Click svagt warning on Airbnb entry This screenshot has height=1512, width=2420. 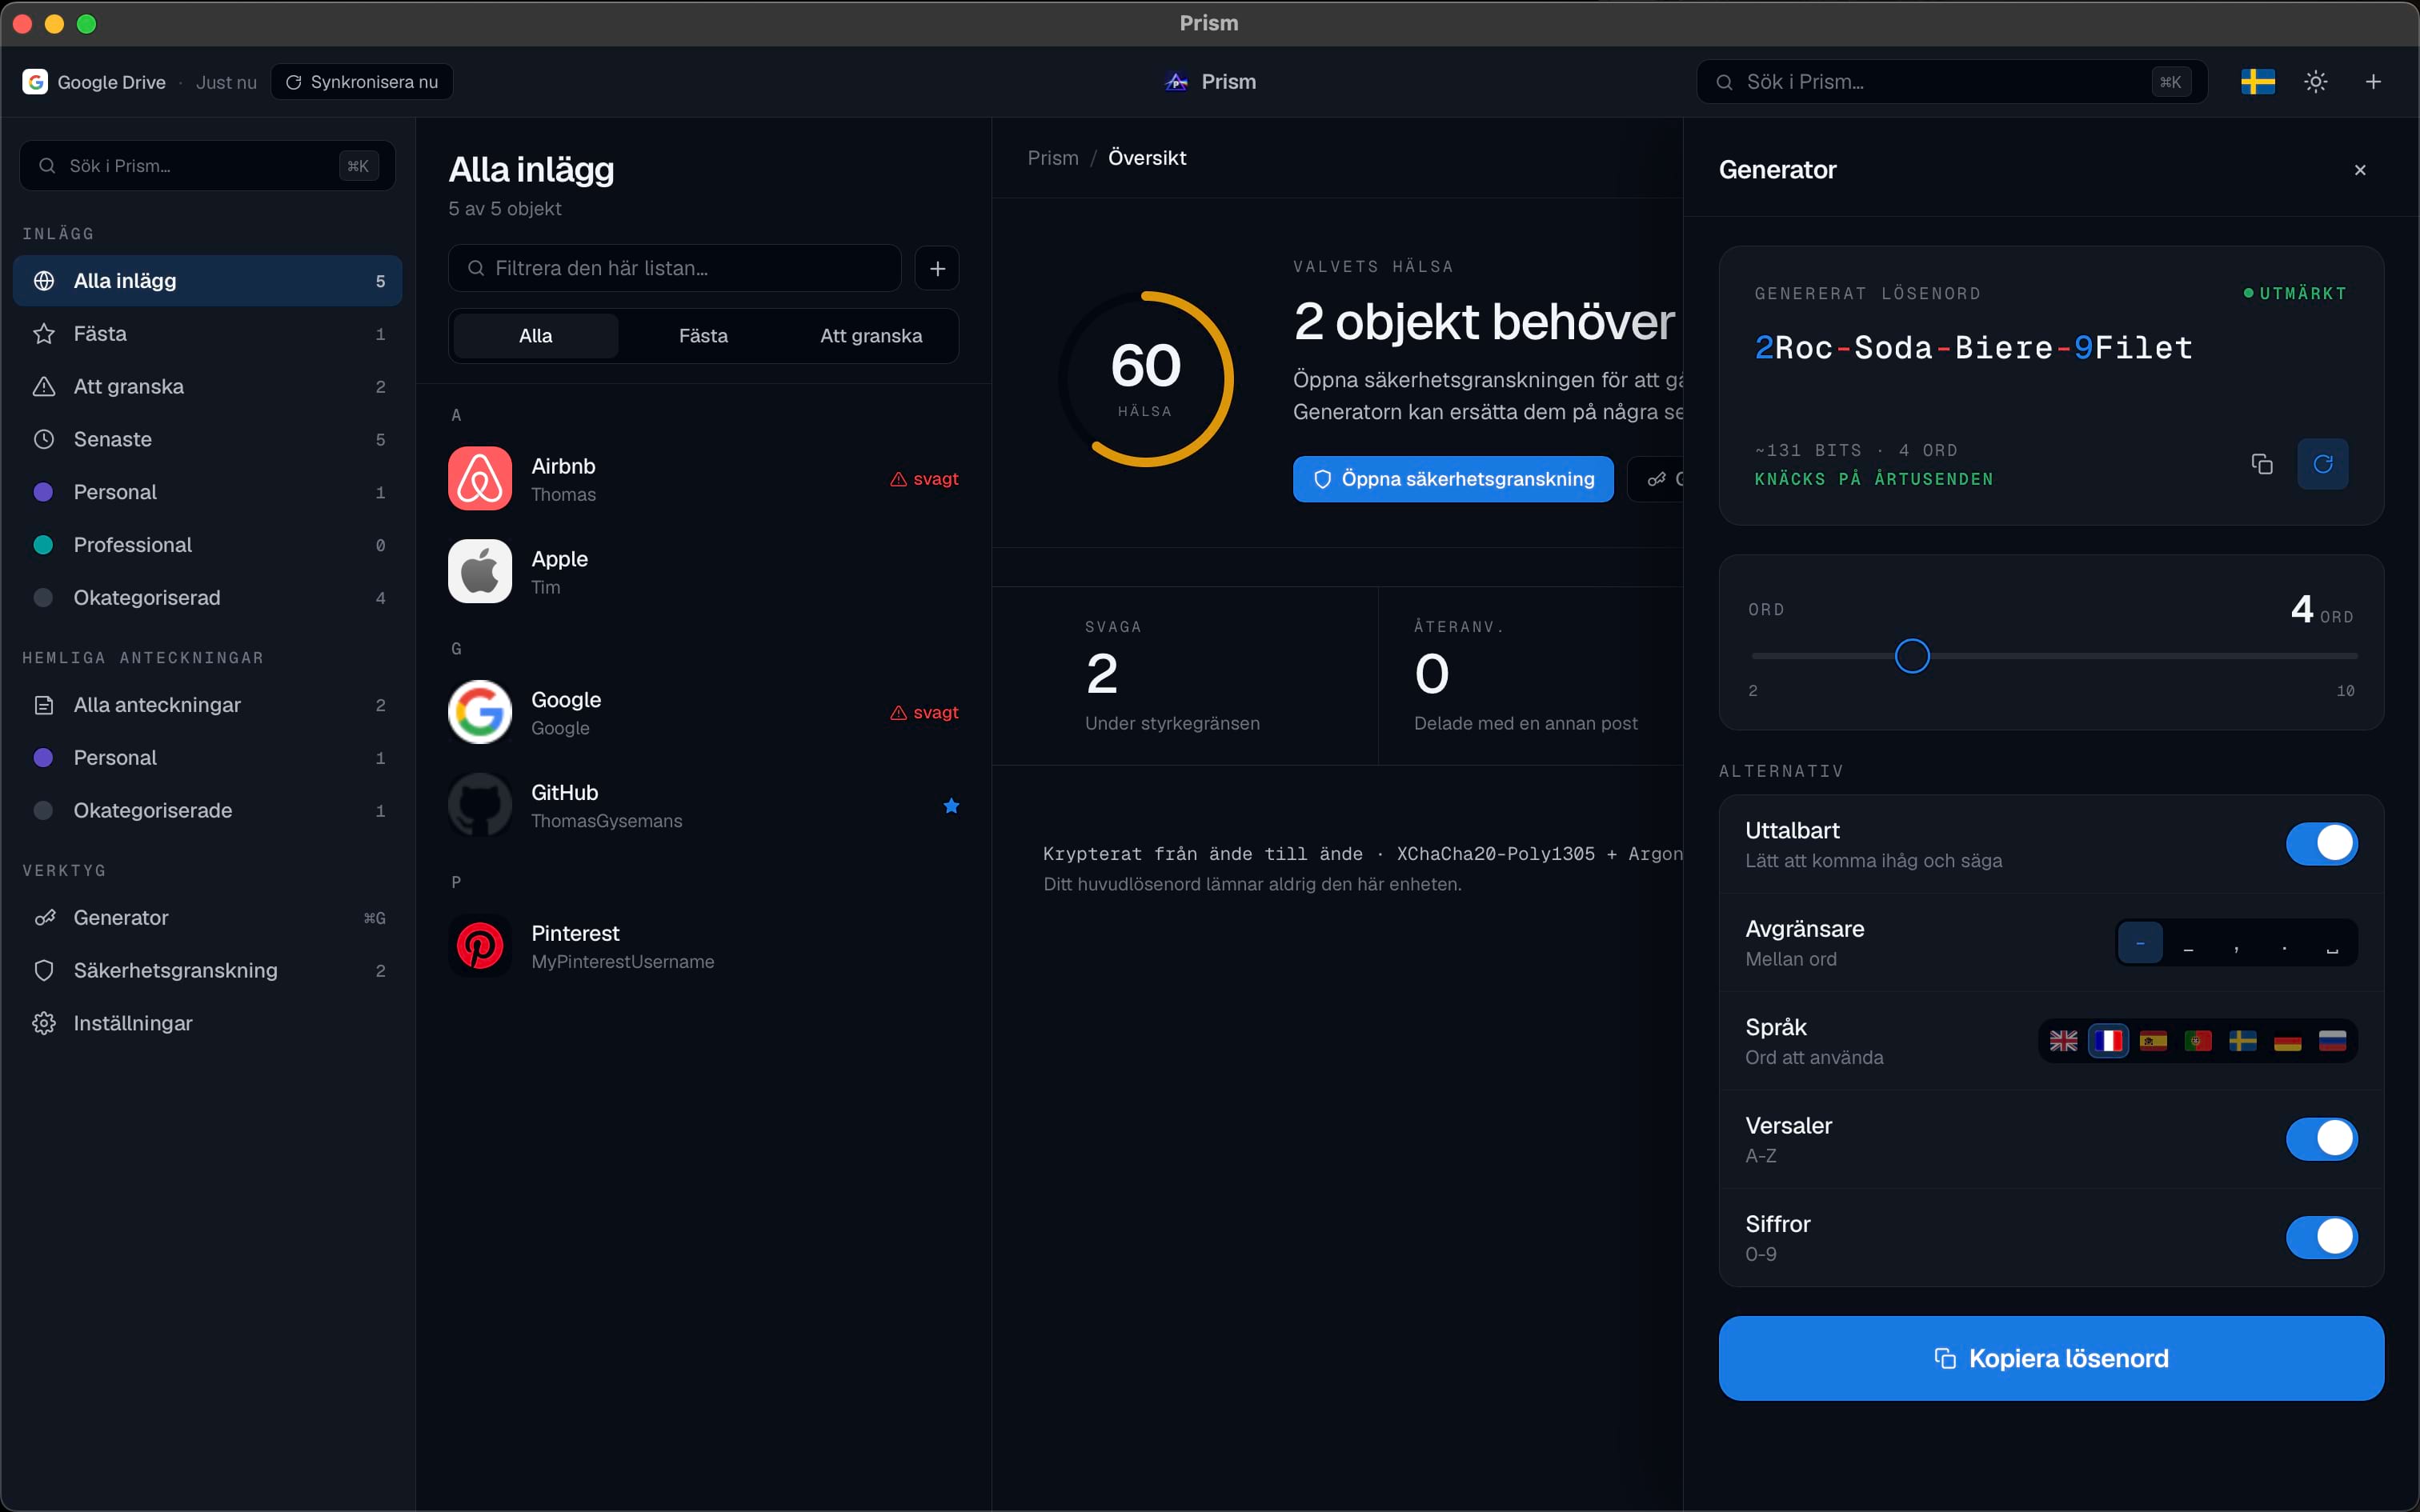(x=924, y=479)
